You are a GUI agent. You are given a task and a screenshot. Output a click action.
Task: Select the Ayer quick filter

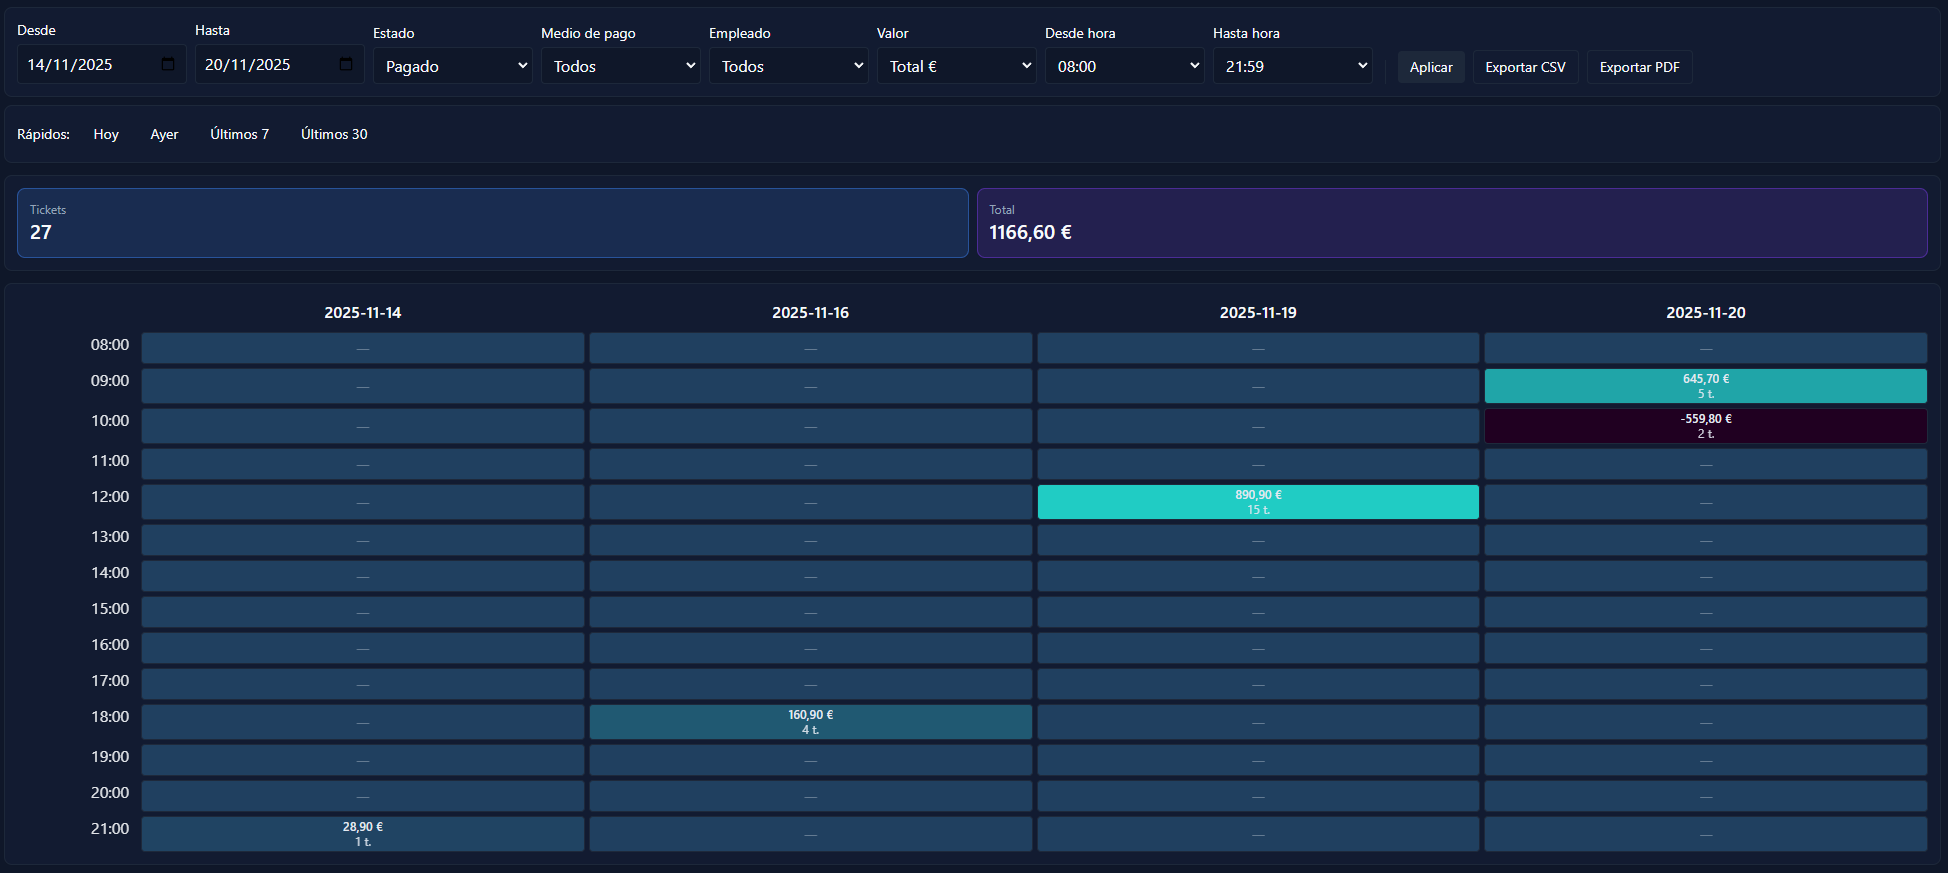(164, 134)
